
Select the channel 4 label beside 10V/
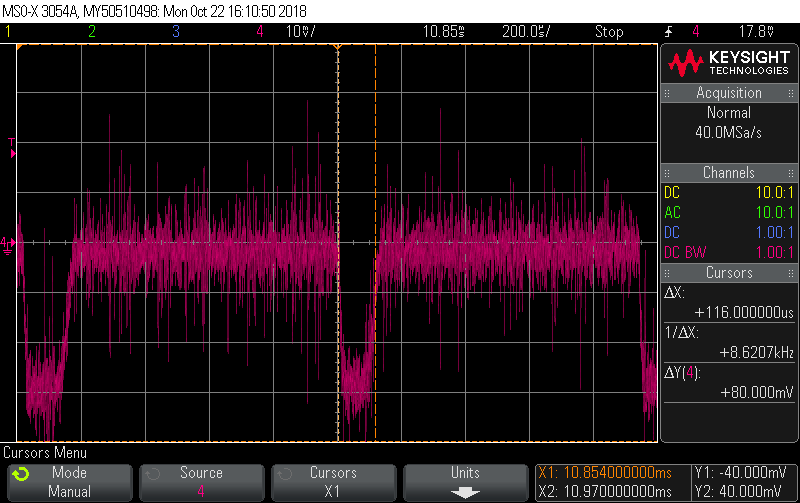[260, 32]
